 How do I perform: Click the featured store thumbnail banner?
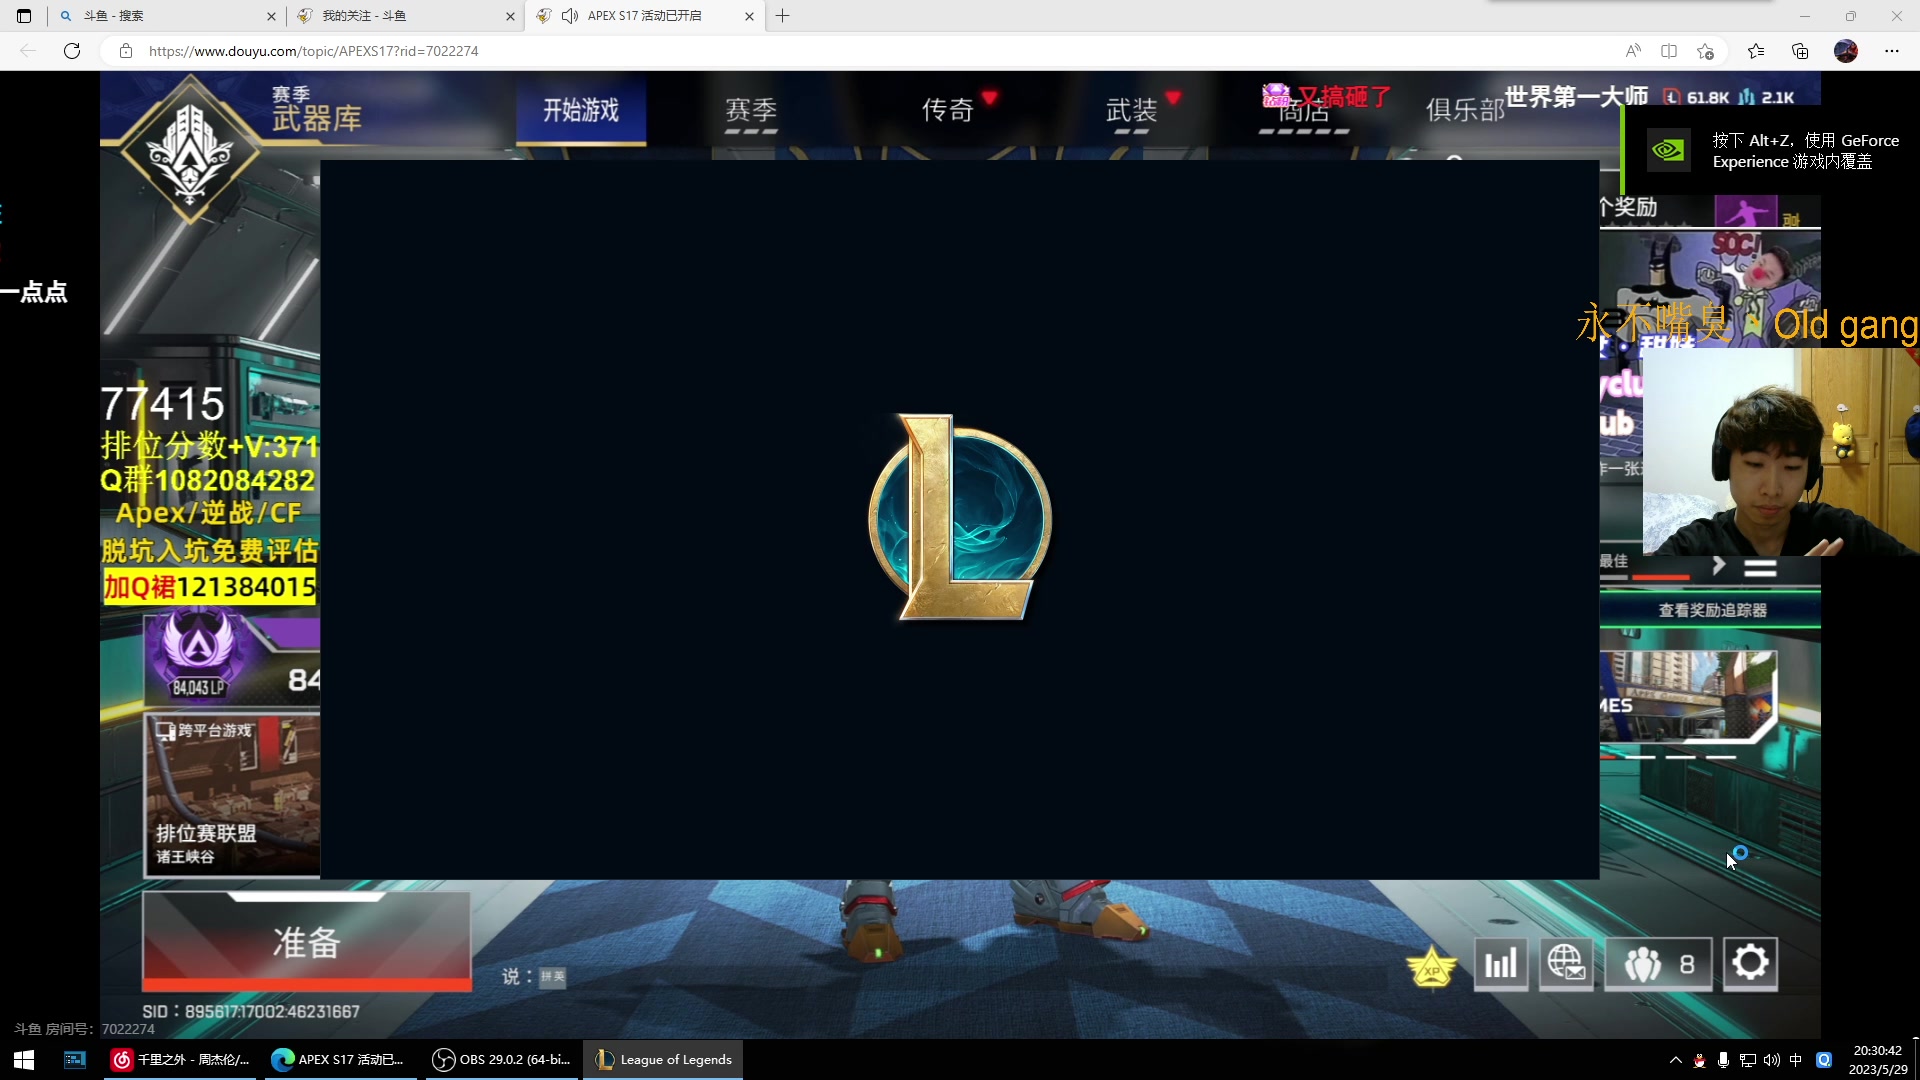pos(1688,697)
